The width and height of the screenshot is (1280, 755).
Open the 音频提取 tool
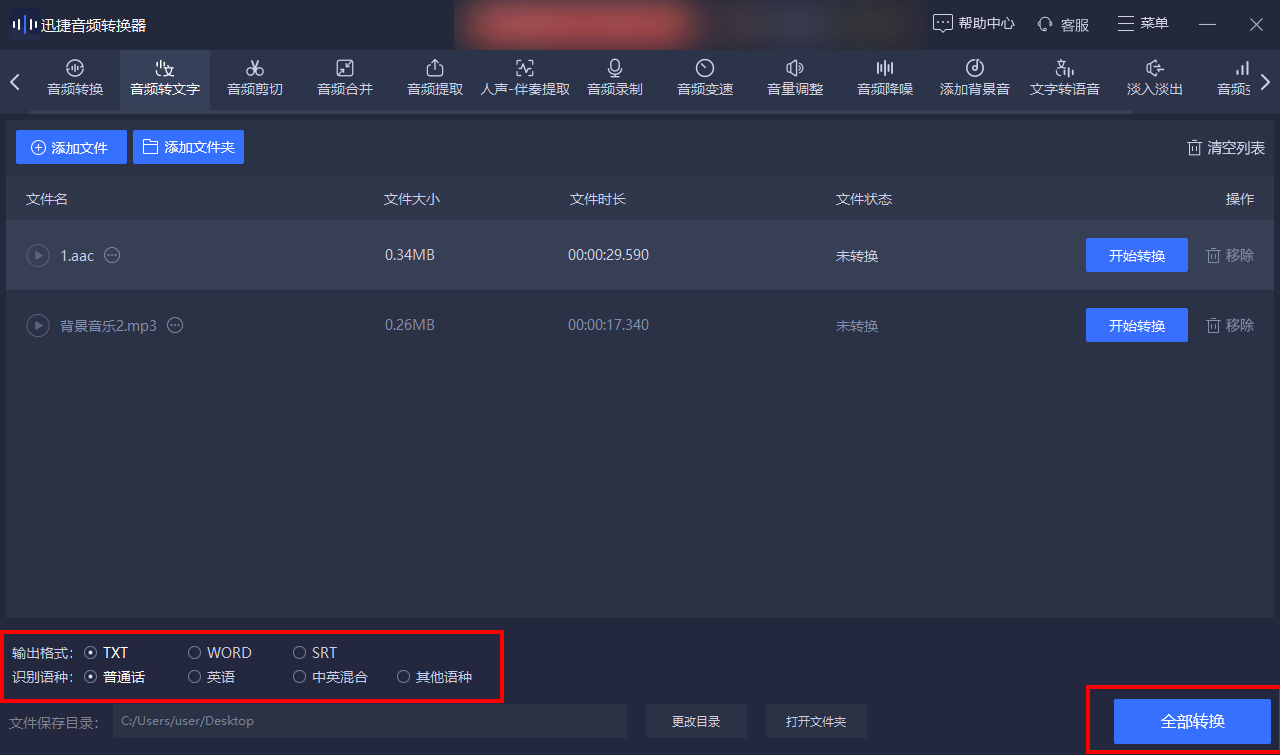coord(435,77)
